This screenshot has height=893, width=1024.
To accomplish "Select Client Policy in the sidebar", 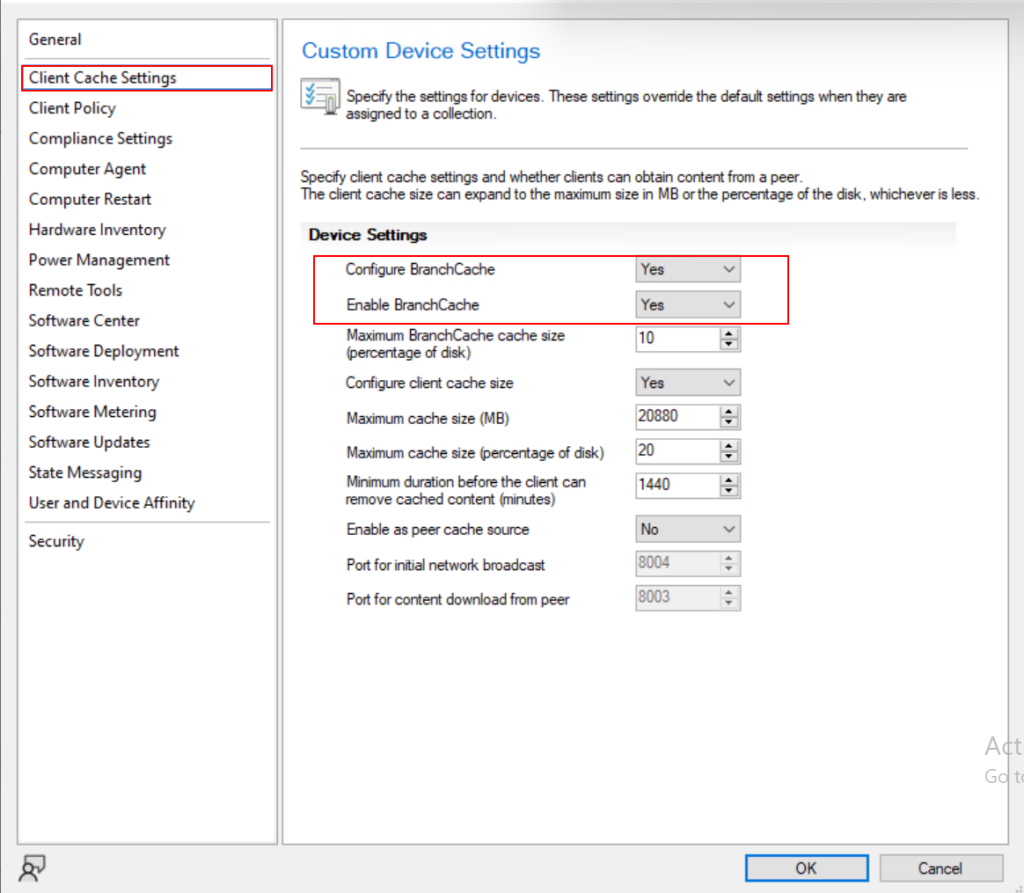I will point(72,108).
